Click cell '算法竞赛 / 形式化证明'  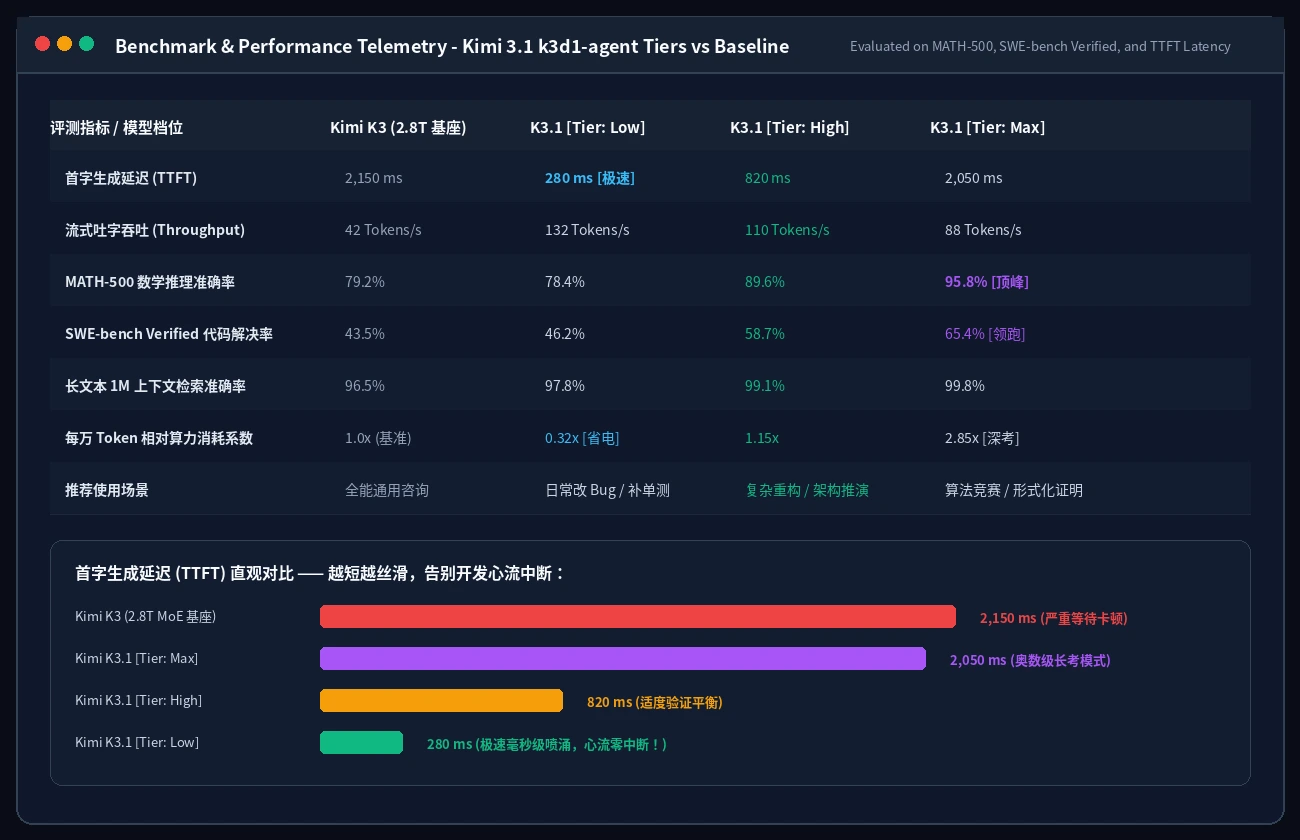coord(1014,490)
